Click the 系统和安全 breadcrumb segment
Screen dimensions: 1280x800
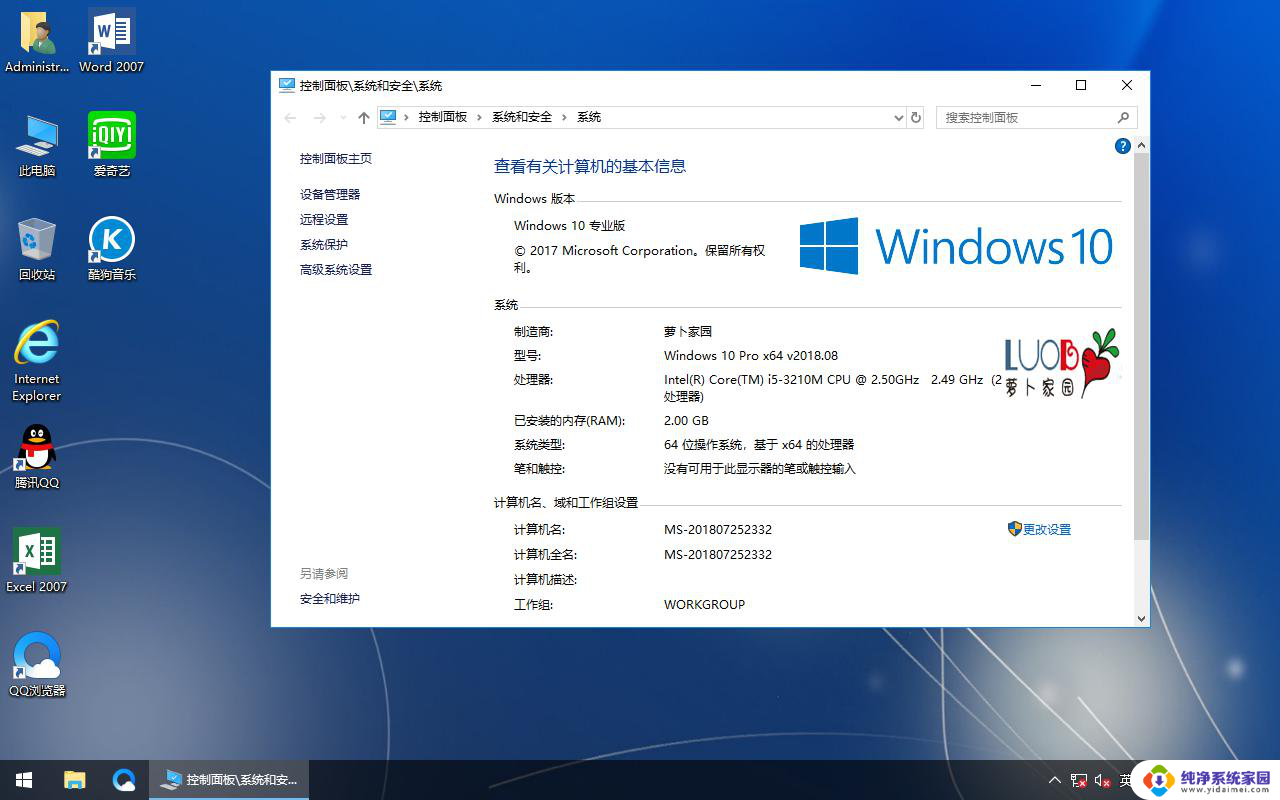(x=522, y=117)
